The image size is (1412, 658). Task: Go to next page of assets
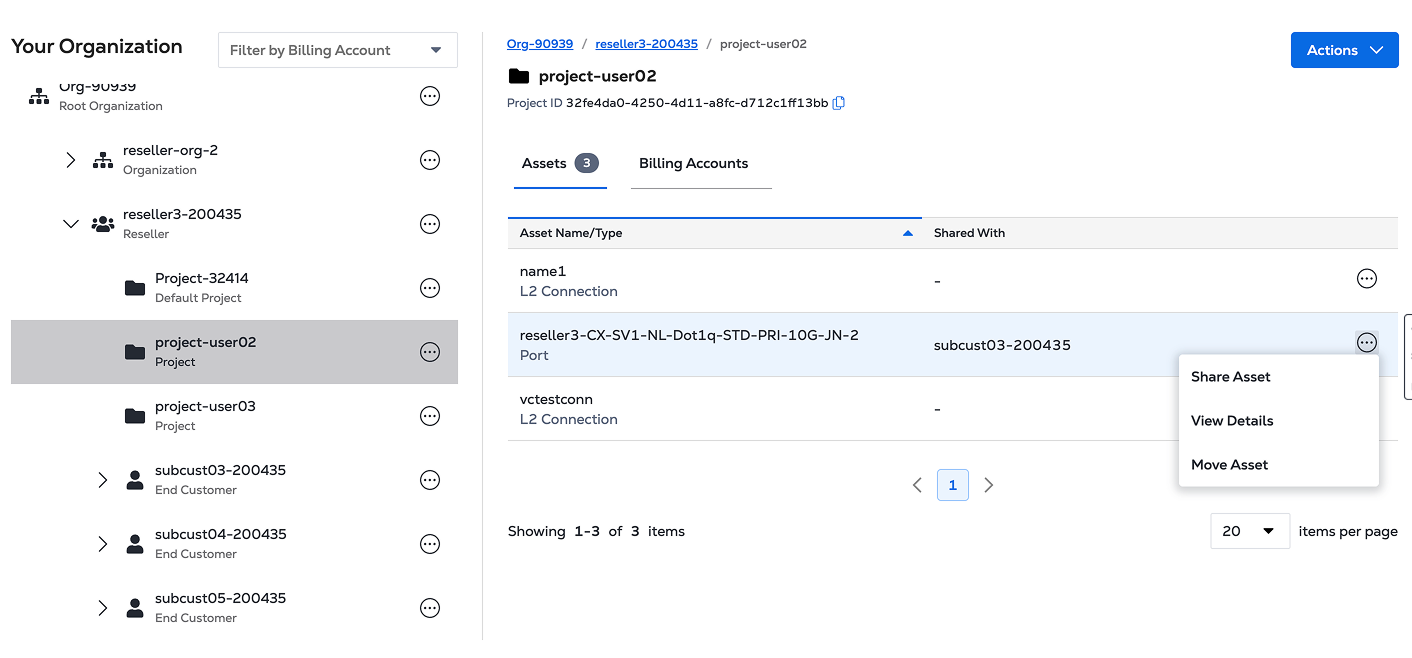(989, 485)
